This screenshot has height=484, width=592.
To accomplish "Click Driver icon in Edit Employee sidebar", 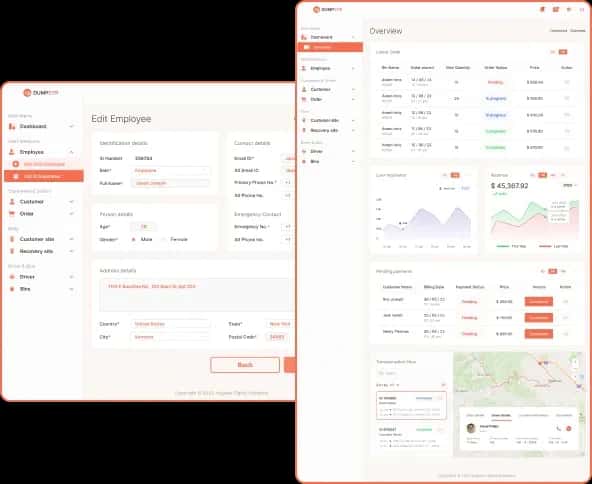I will 12,277.
